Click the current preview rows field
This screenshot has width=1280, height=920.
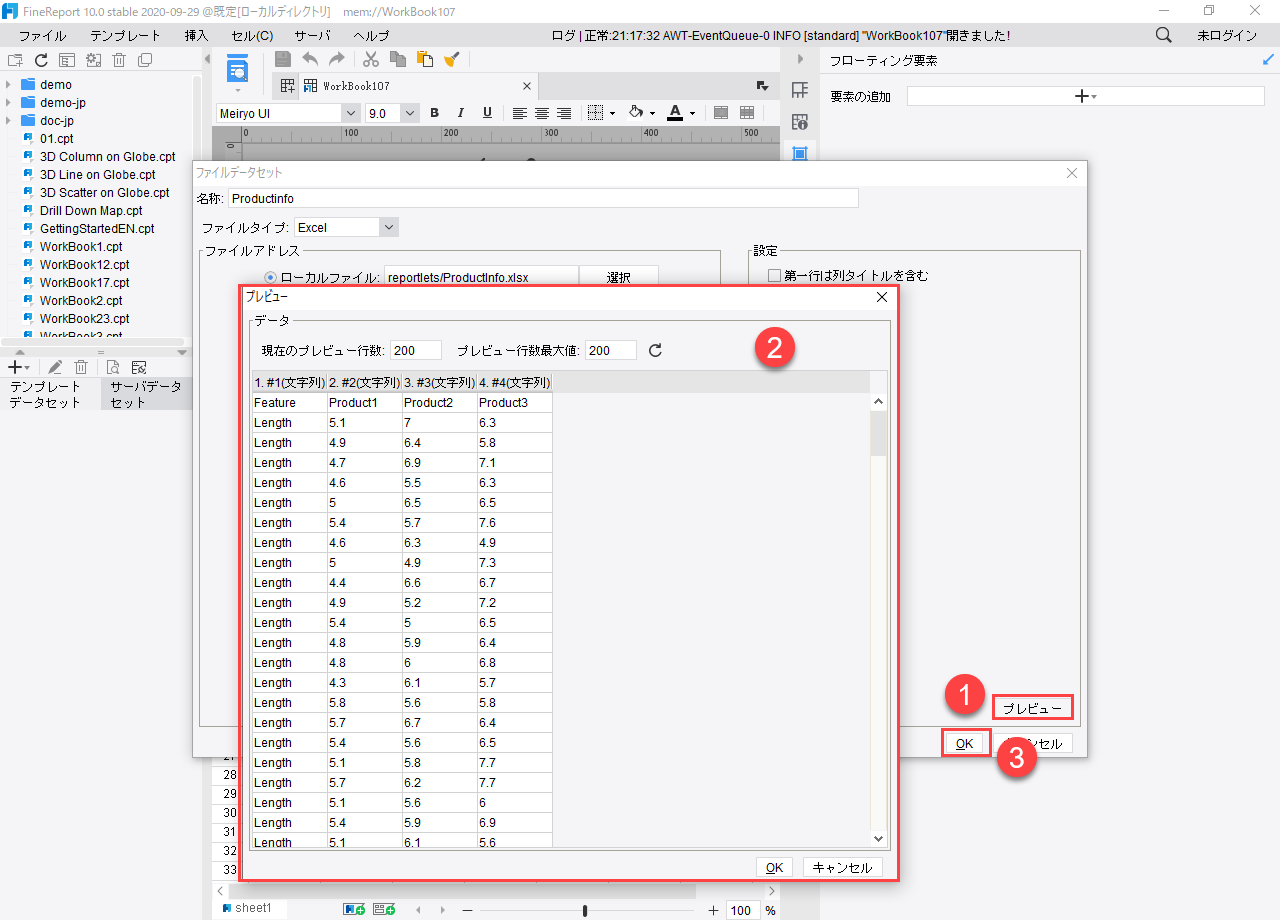click(416, 350)
